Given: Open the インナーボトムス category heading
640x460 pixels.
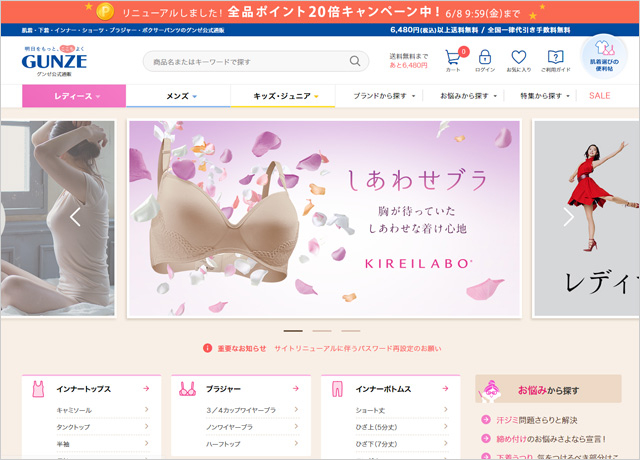Looking at the screenshot, I should pyautogui.click(x=383, y=389).
